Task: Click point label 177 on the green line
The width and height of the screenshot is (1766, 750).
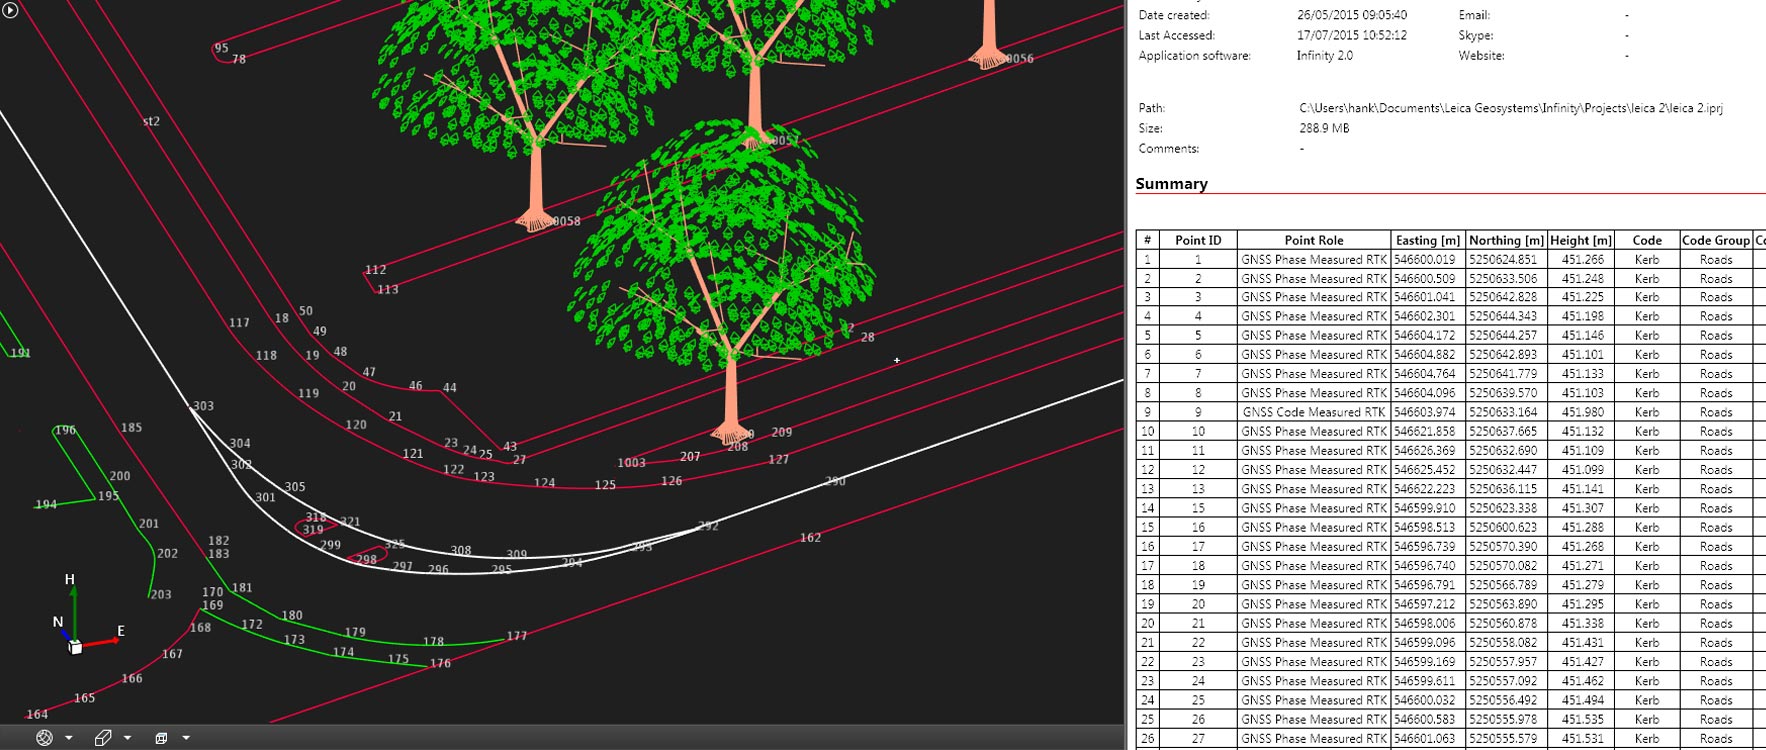Action: tap(516, 636)
